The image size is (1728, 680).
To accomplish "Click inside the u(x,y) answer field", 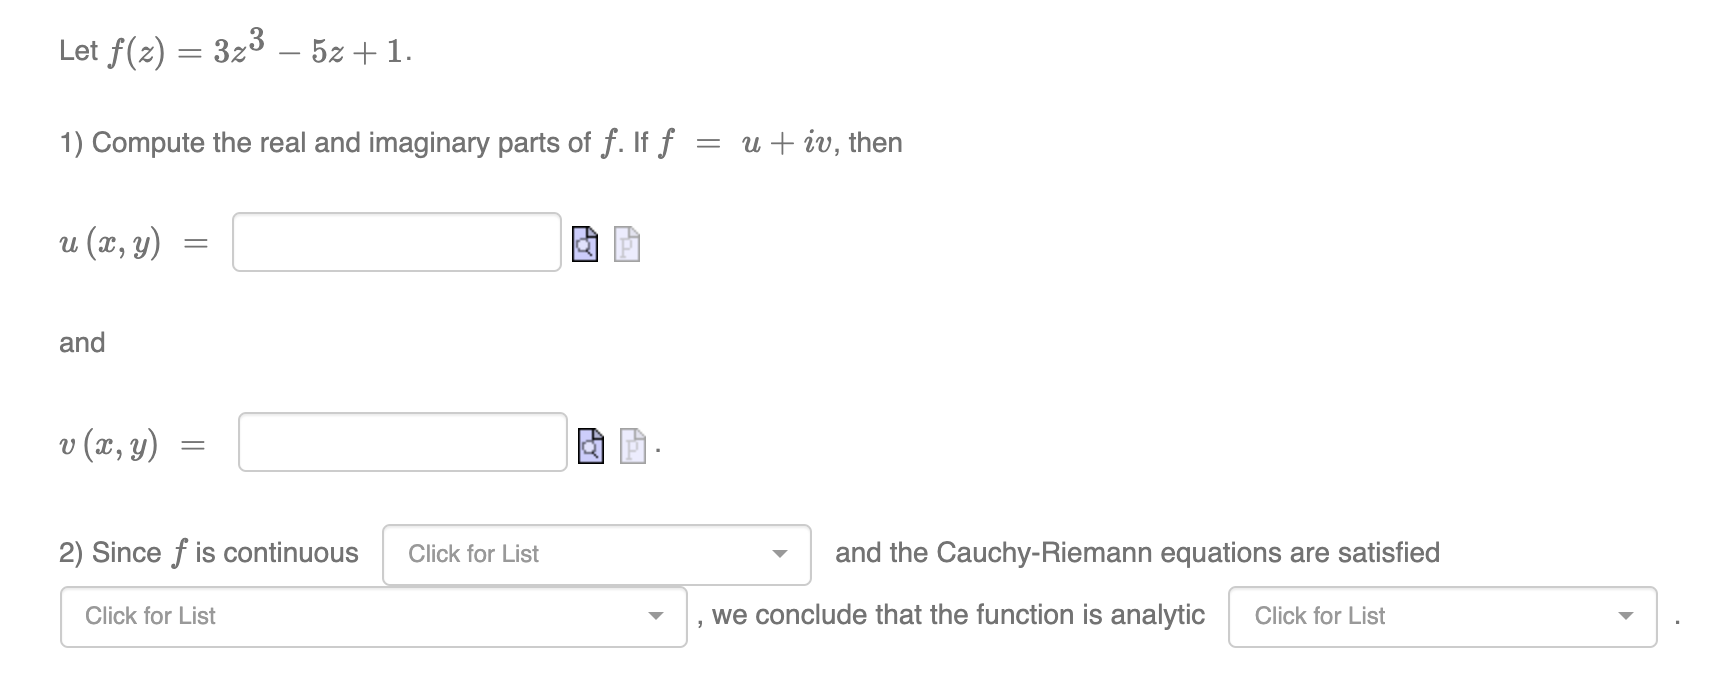I will pyautogui.click(x=396, y=242).
